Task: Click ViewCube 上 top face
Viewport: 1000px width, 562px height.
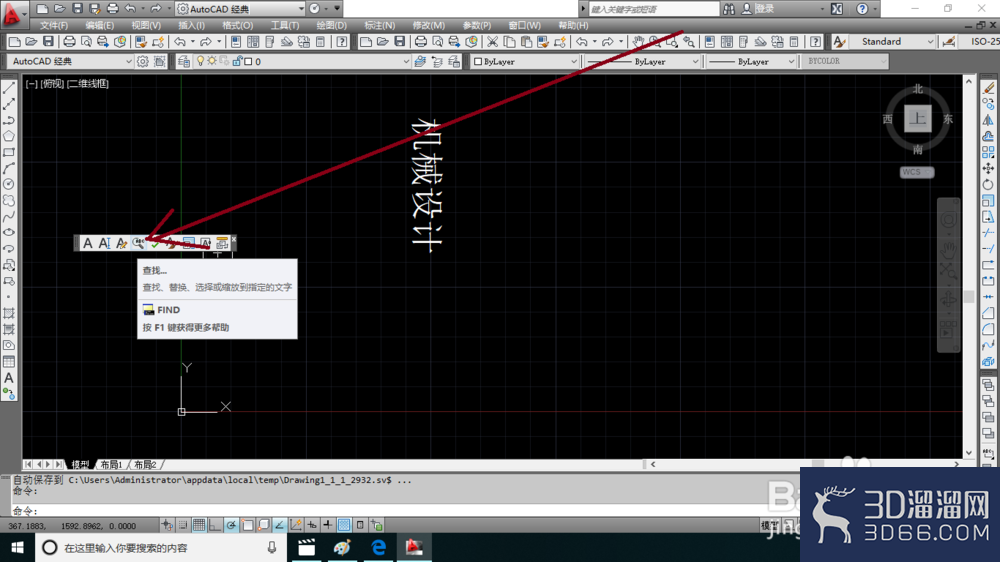Action: [x=917, y=119]
